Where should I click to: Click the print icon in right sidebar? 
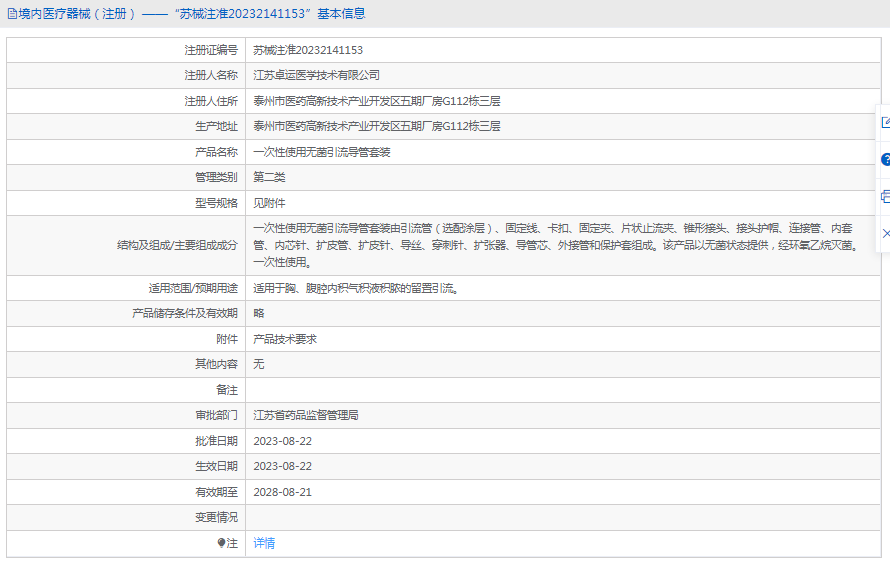click(x=885, y=196)
